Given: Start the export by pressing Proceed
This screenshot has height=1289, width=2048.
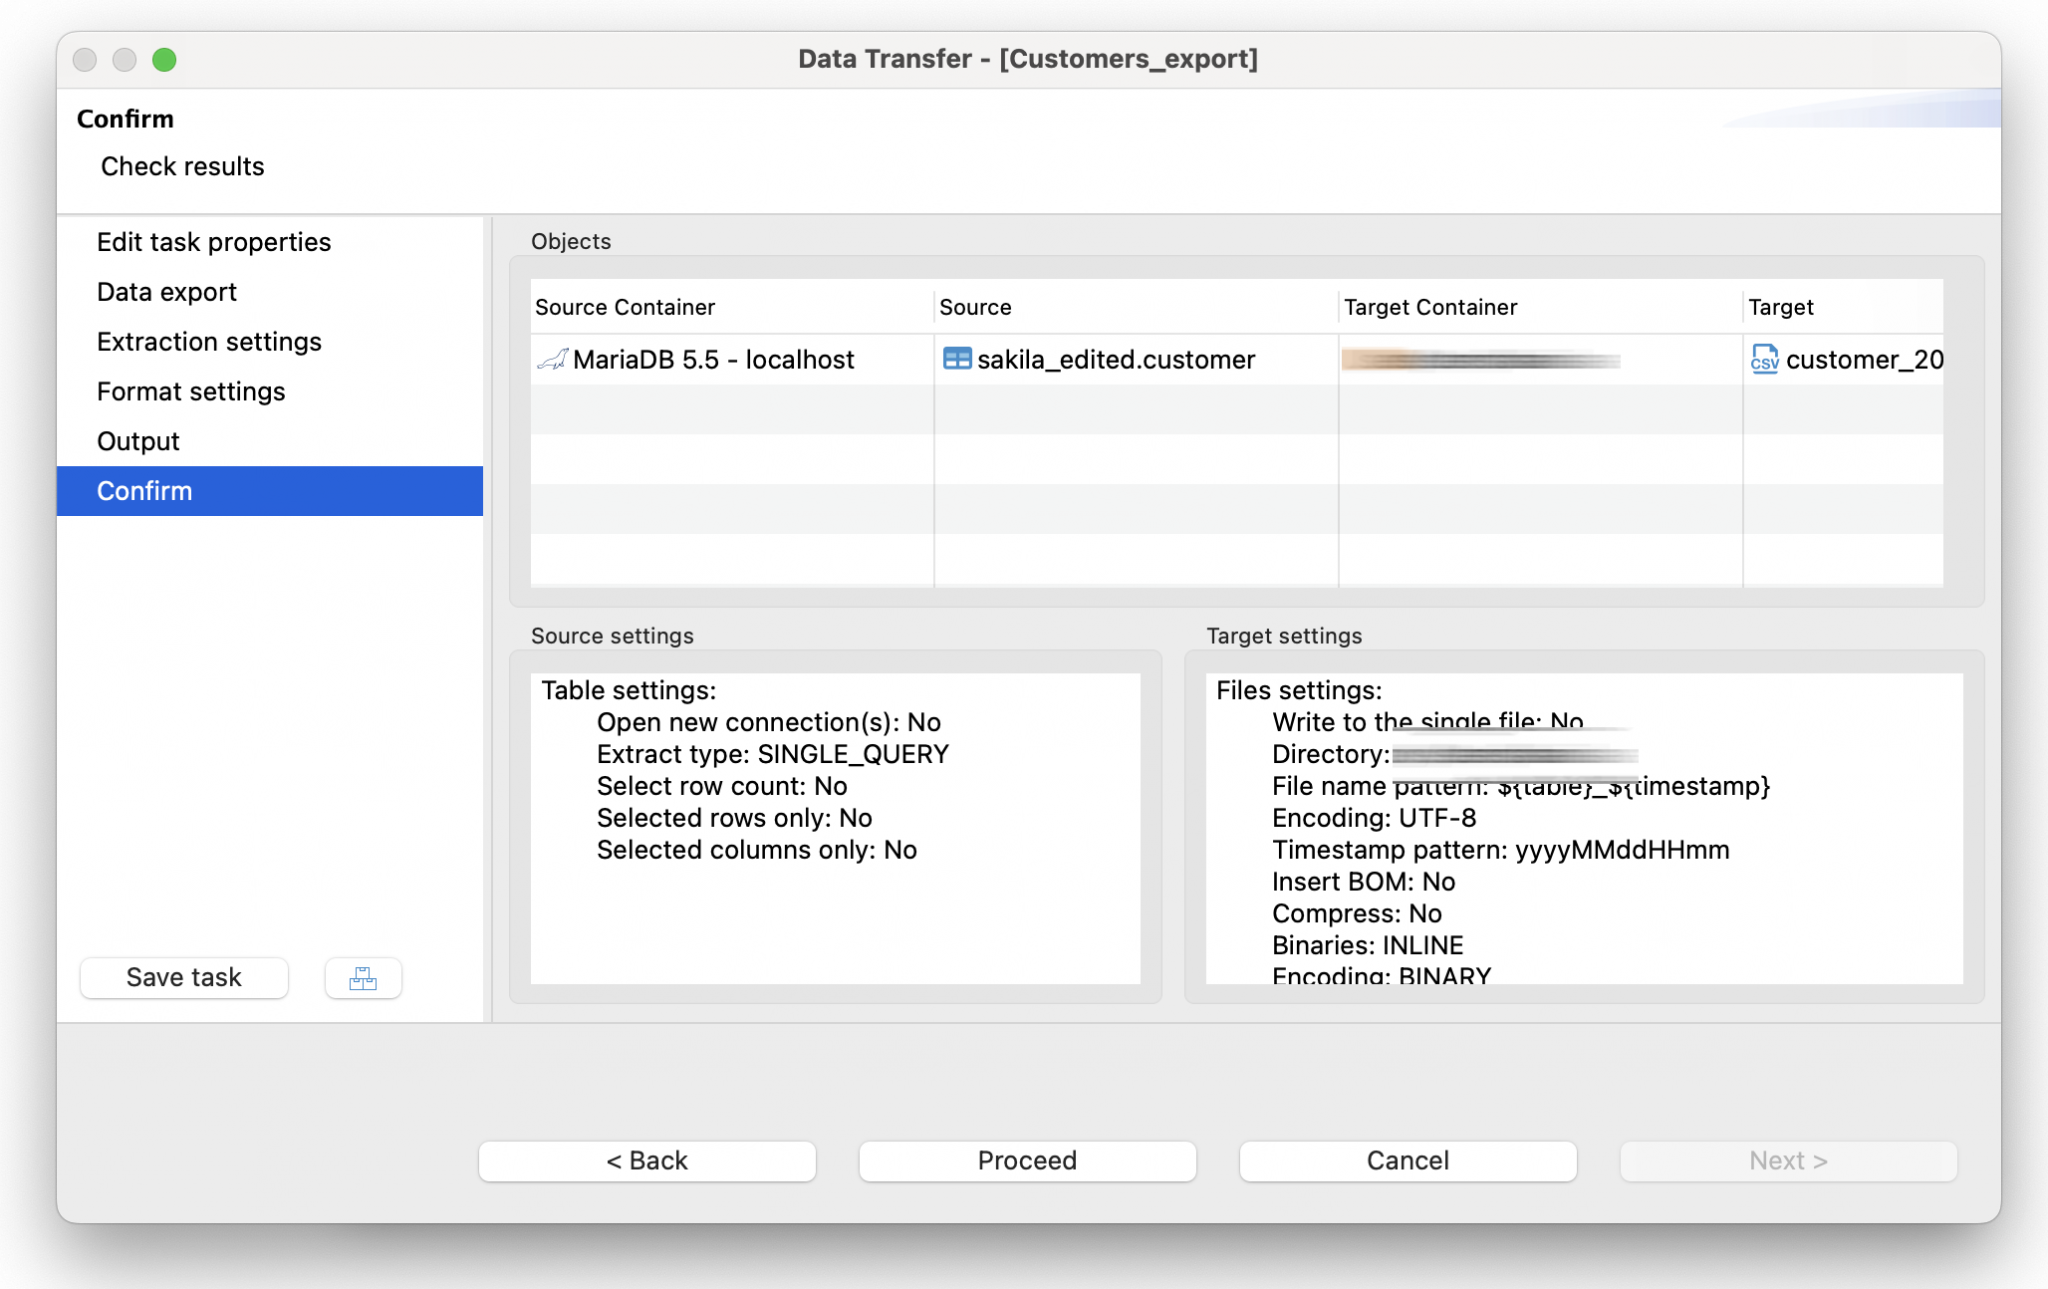Looking at the screenshot, I should (x=1026, y=1160).
